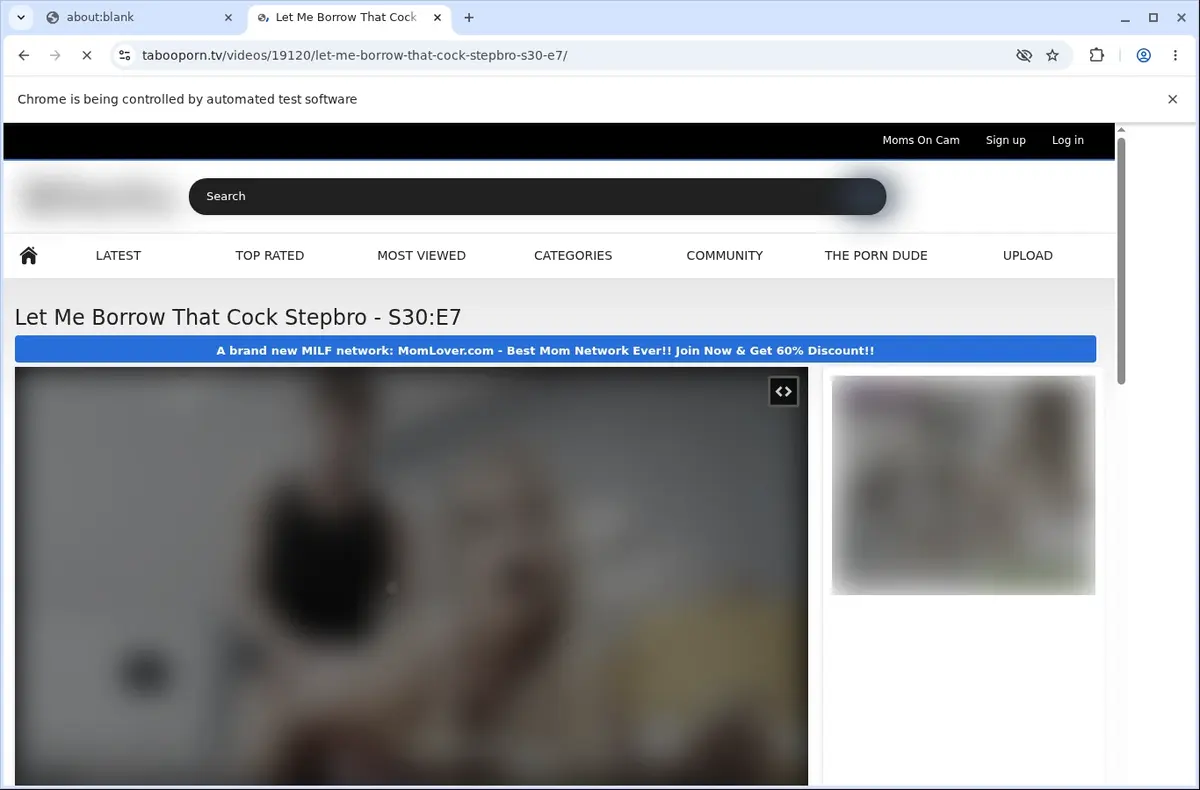1200x790 pixels.
Task: Click the browser back arrow
Action: pyautogui.click(x=24, y=56)
